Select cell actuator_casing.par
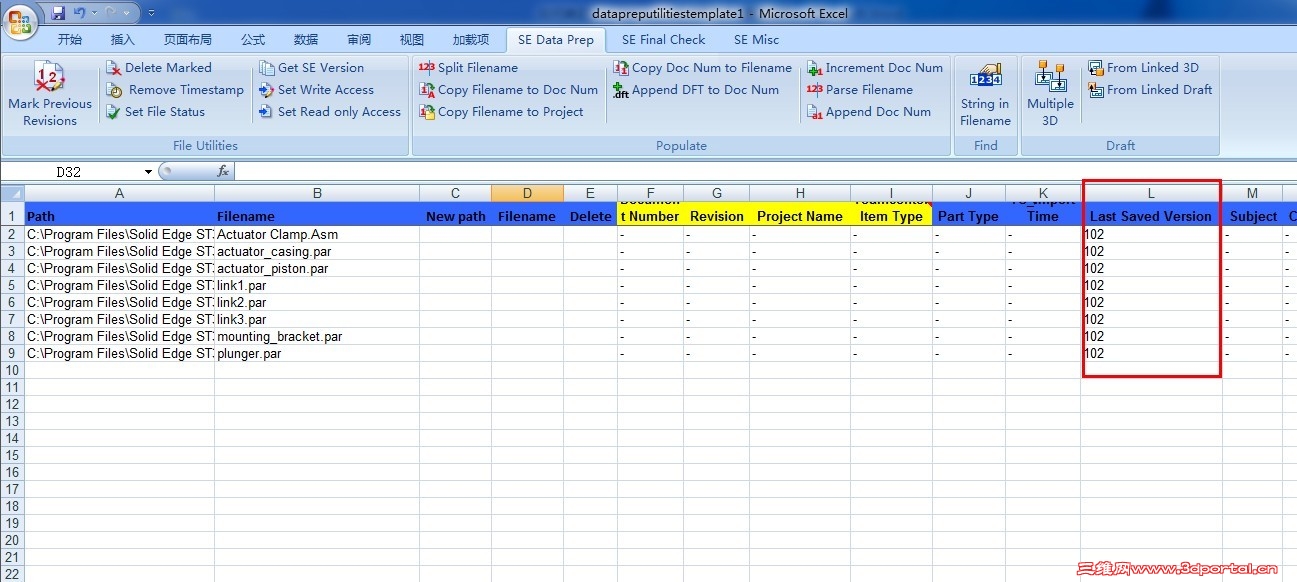 [317, 251]
